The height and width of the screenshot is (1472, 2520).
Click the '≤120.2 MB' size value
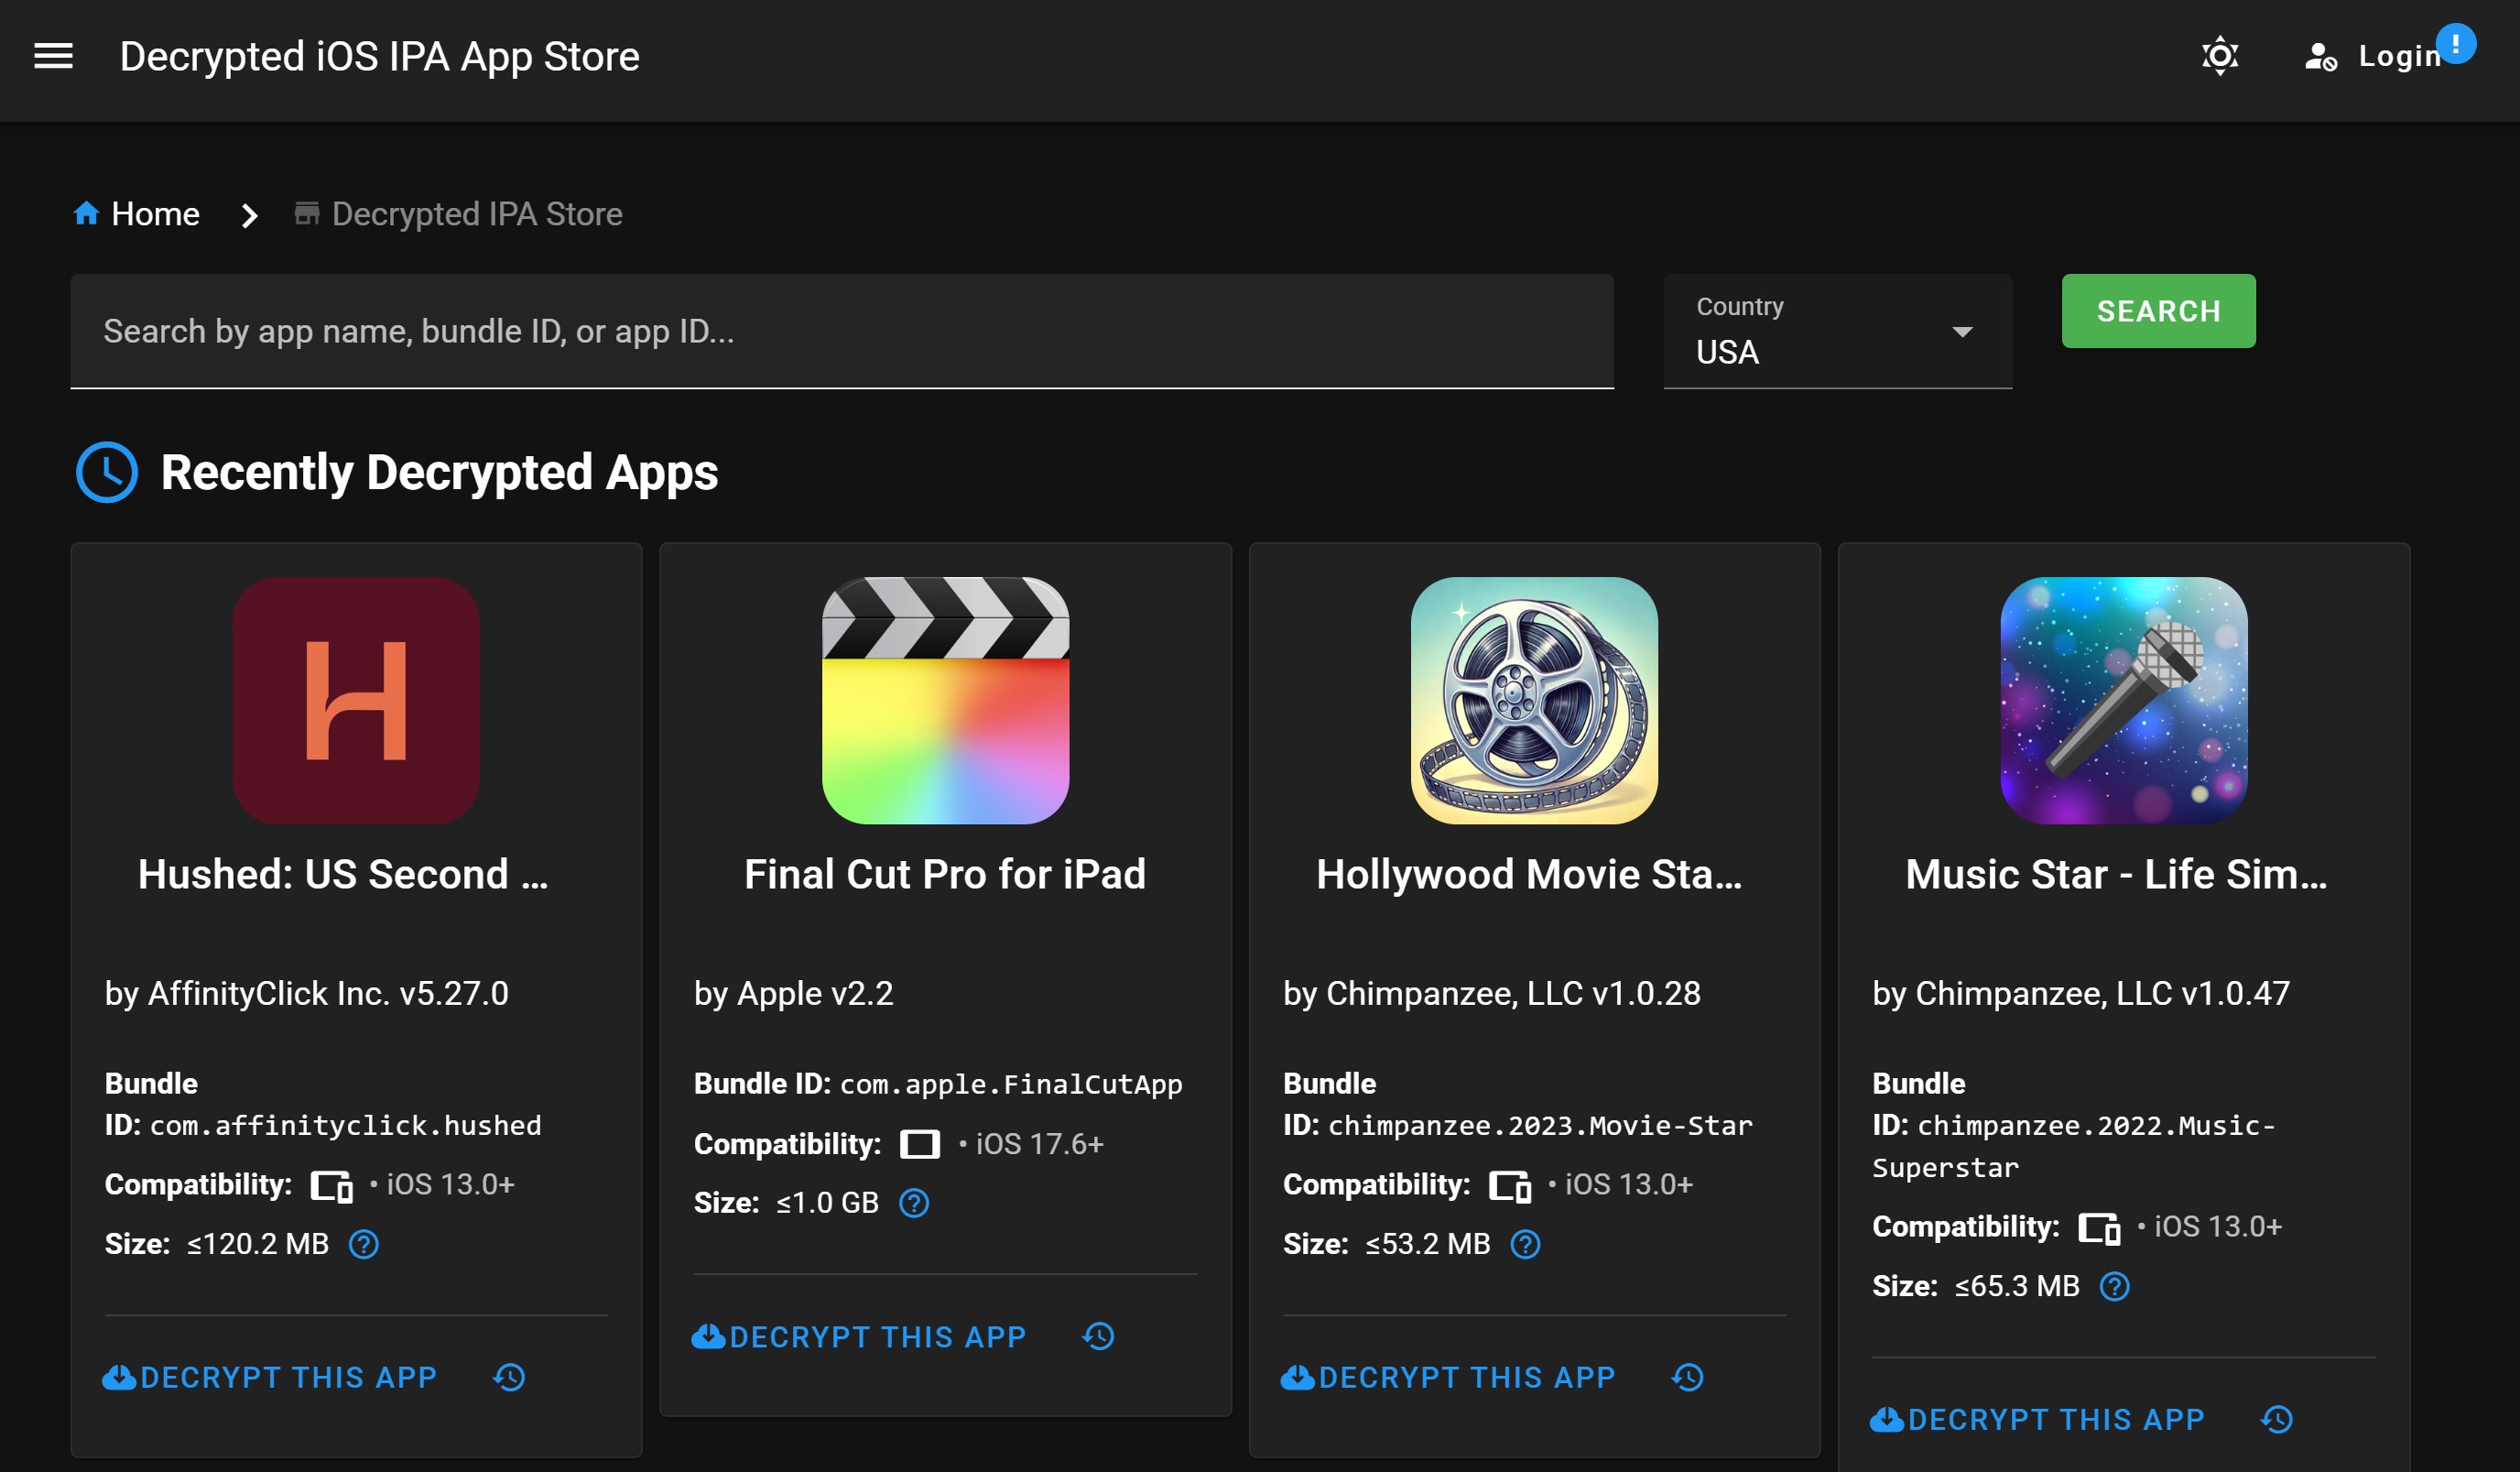pos(257,1244)
